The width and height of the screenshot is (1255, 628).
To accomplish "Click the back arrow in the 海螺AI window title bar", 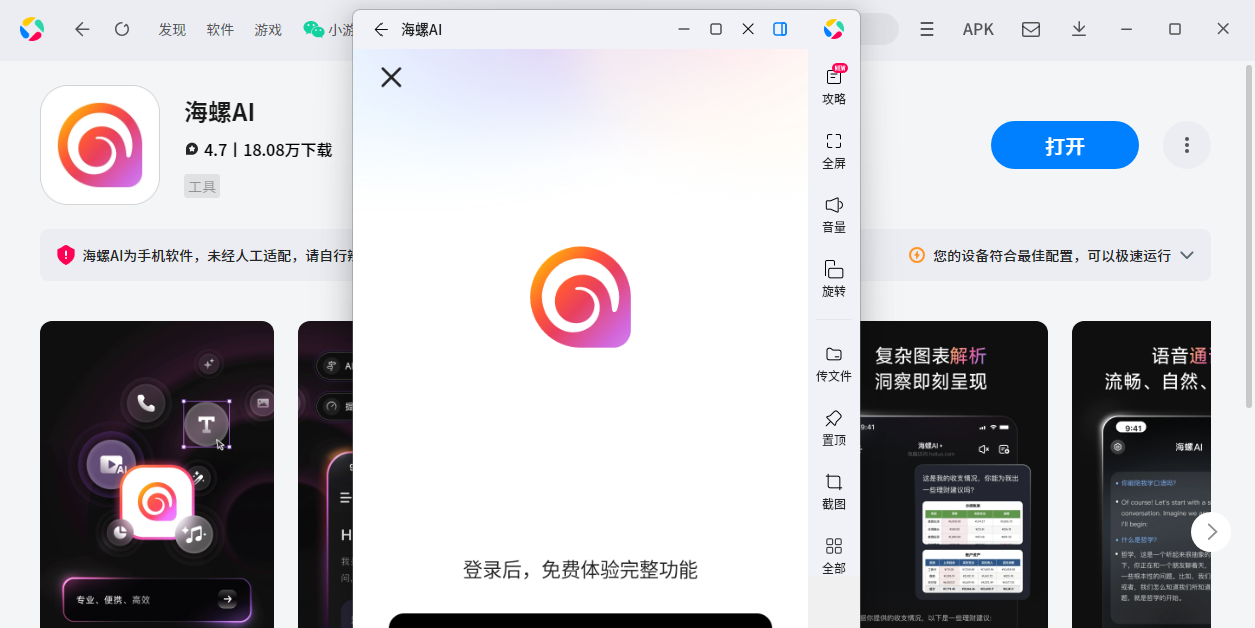I will [381, 30].
